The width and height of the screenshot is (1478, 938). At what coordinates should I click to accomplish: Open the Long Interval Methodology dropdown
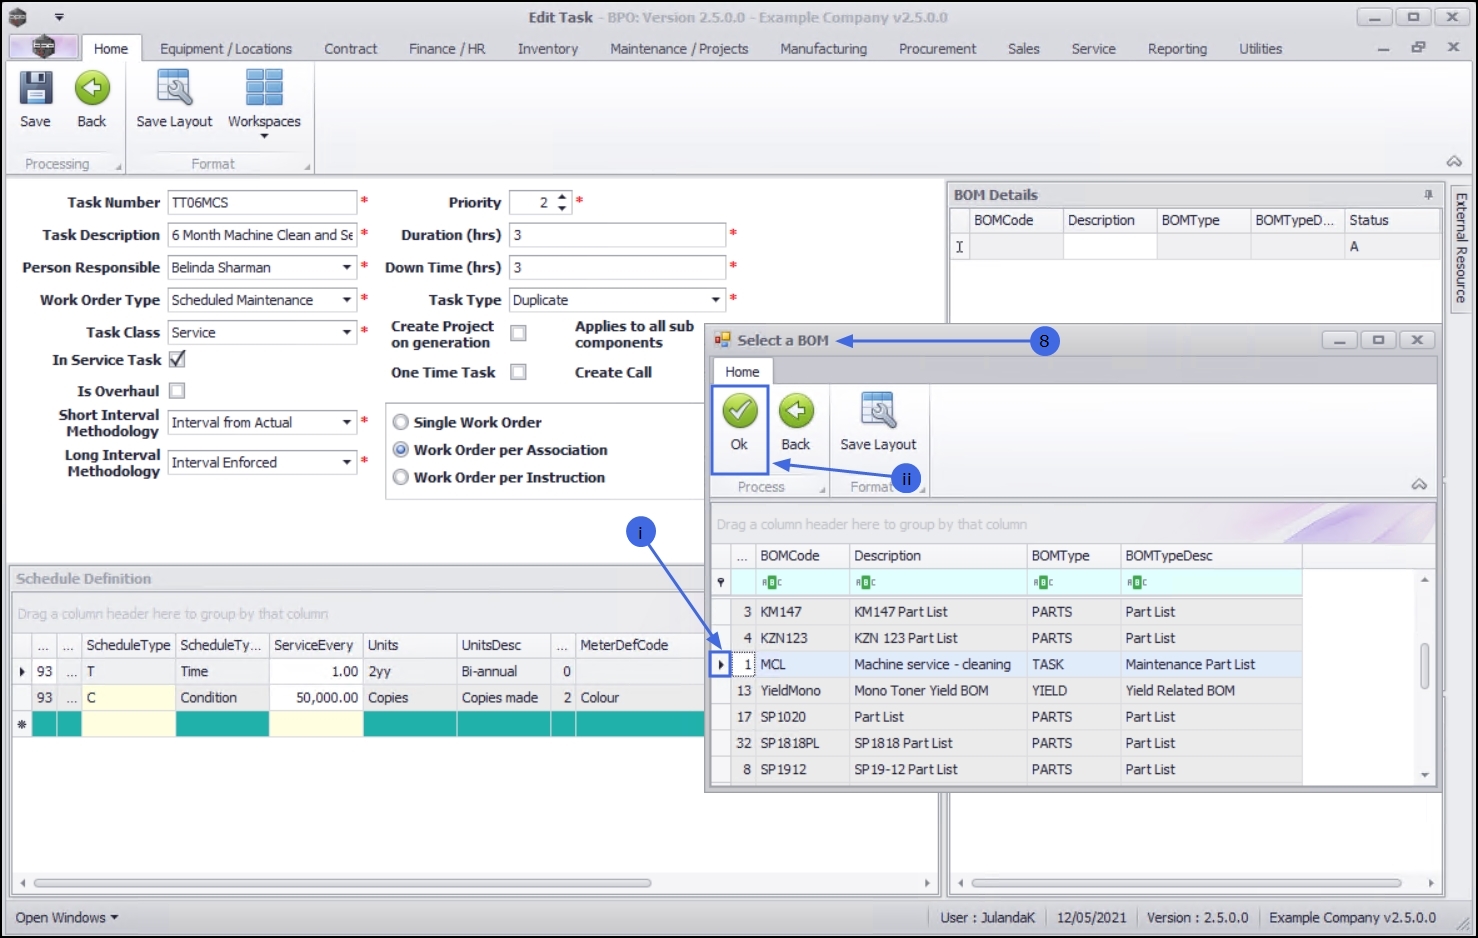(347, 462)
